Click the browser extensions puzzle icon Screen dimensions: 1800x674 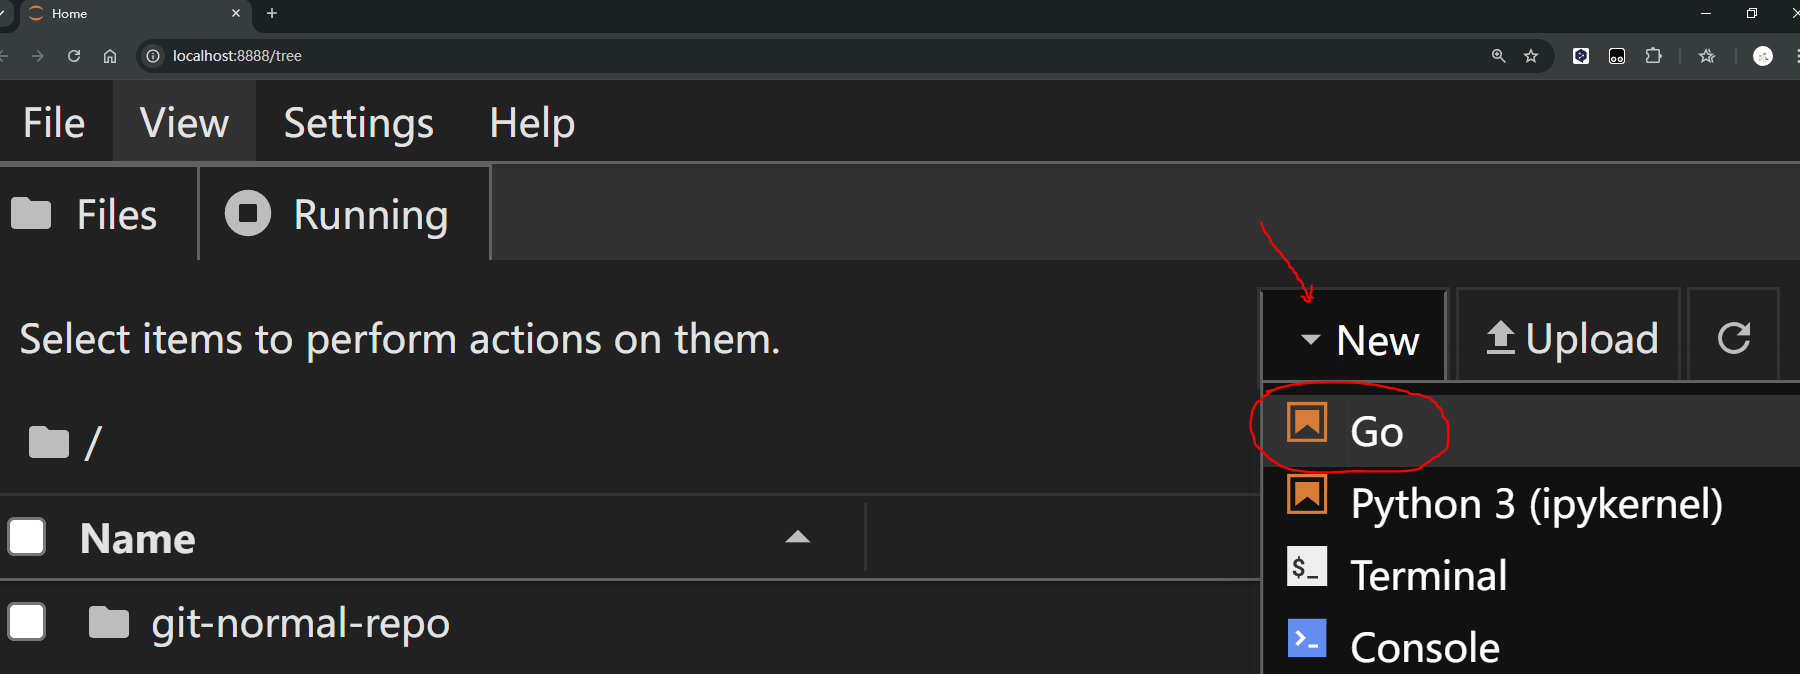click(1654, 56)
